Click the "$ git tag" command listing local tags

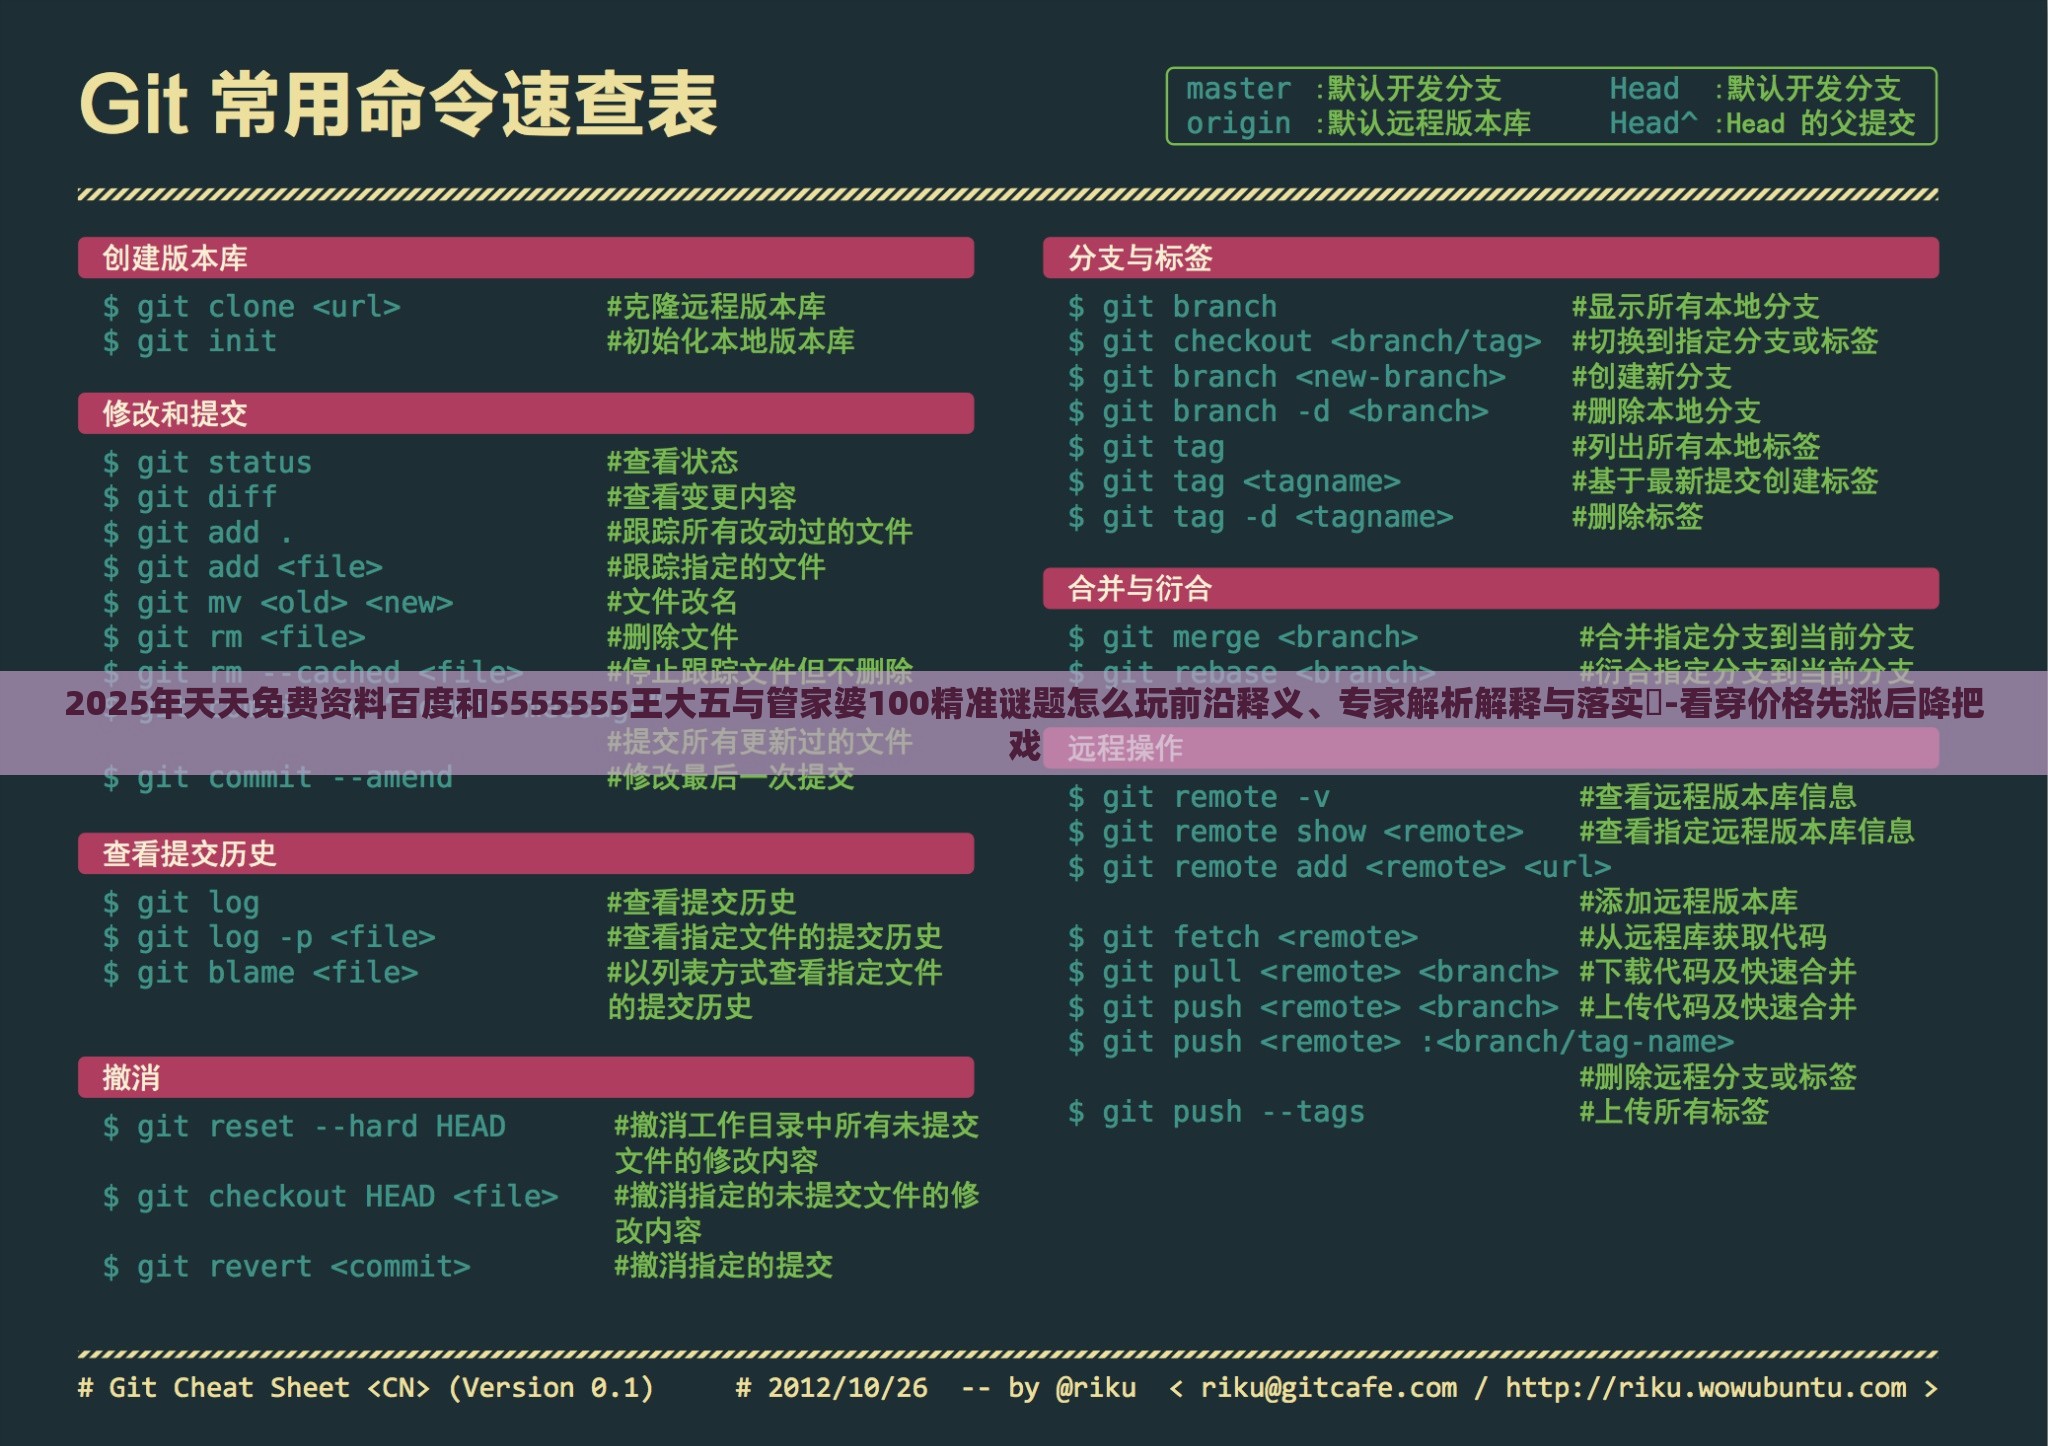pyautogui.click(x=1146, y=448)
